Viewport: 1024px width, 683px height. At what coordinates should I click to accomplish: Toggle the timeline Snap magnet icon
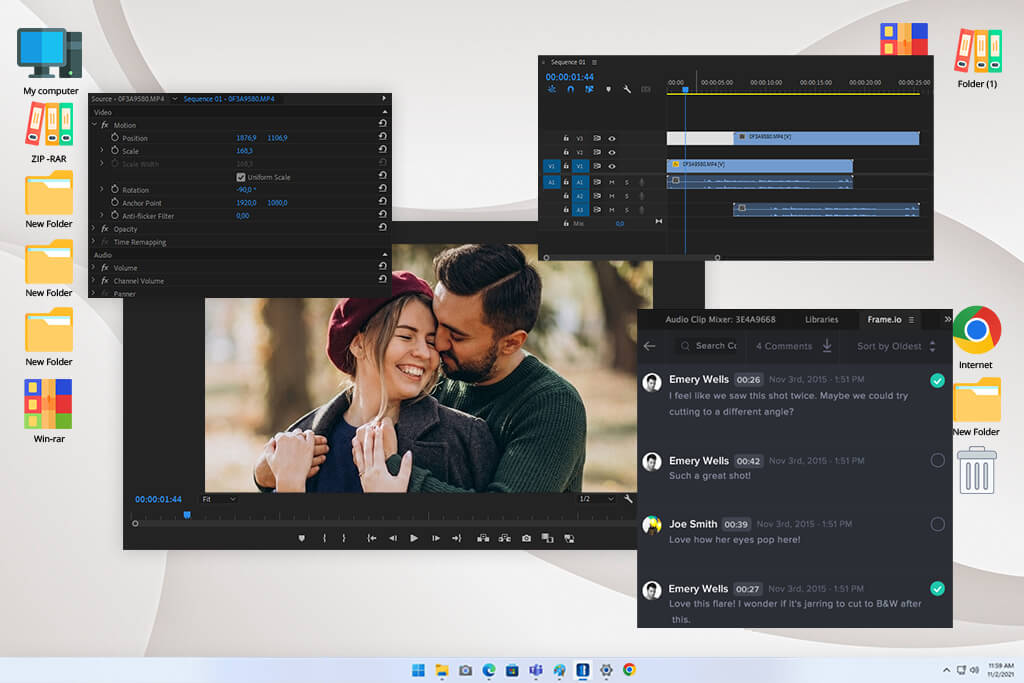(x=571, y=89)
